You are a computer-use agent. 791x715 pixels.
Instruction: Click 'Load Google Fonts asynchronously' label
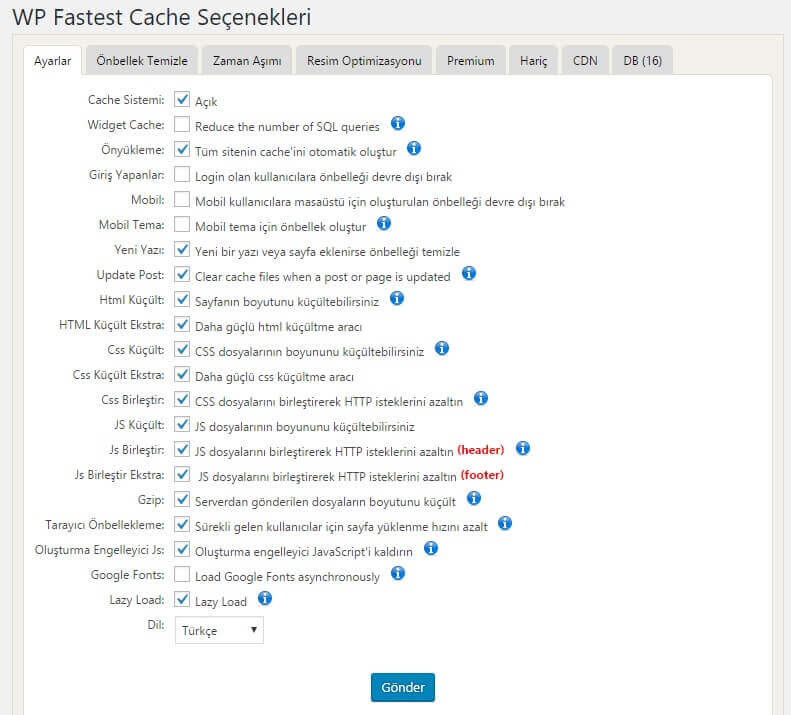287,577
